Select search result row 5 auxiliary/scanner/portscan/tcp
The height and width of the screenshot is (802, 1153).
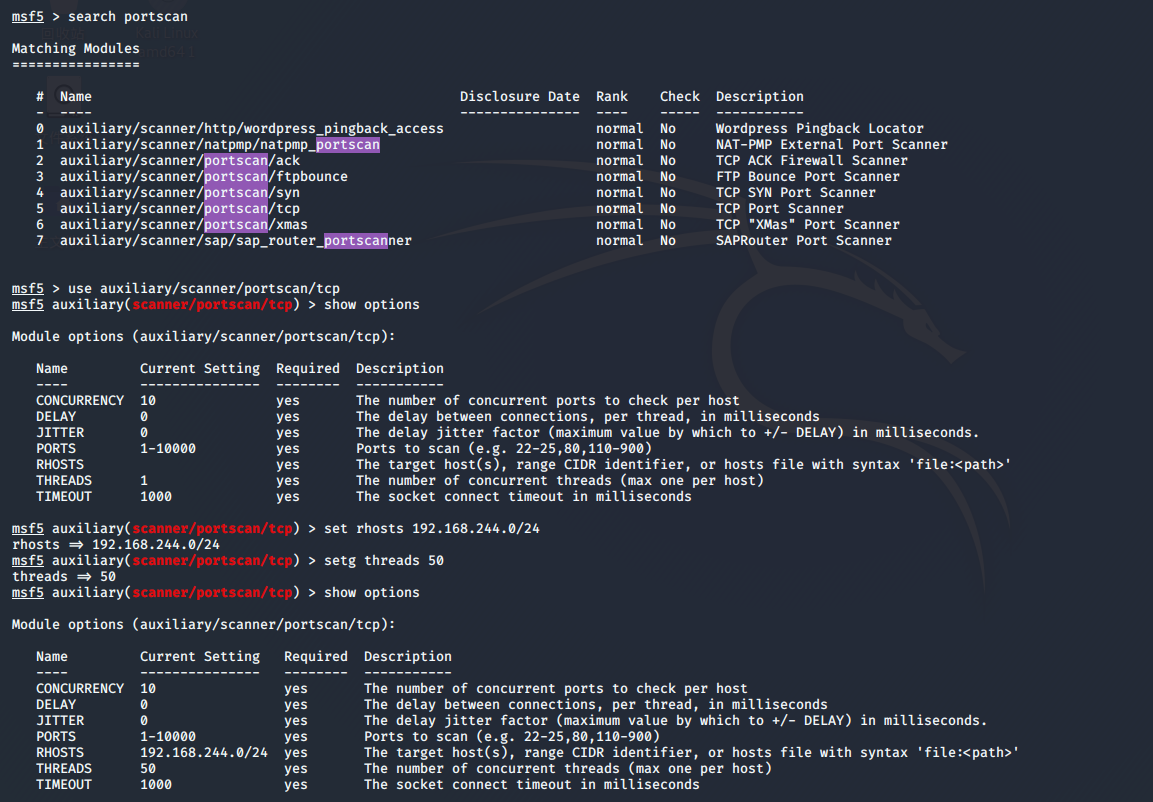[180, 209]
